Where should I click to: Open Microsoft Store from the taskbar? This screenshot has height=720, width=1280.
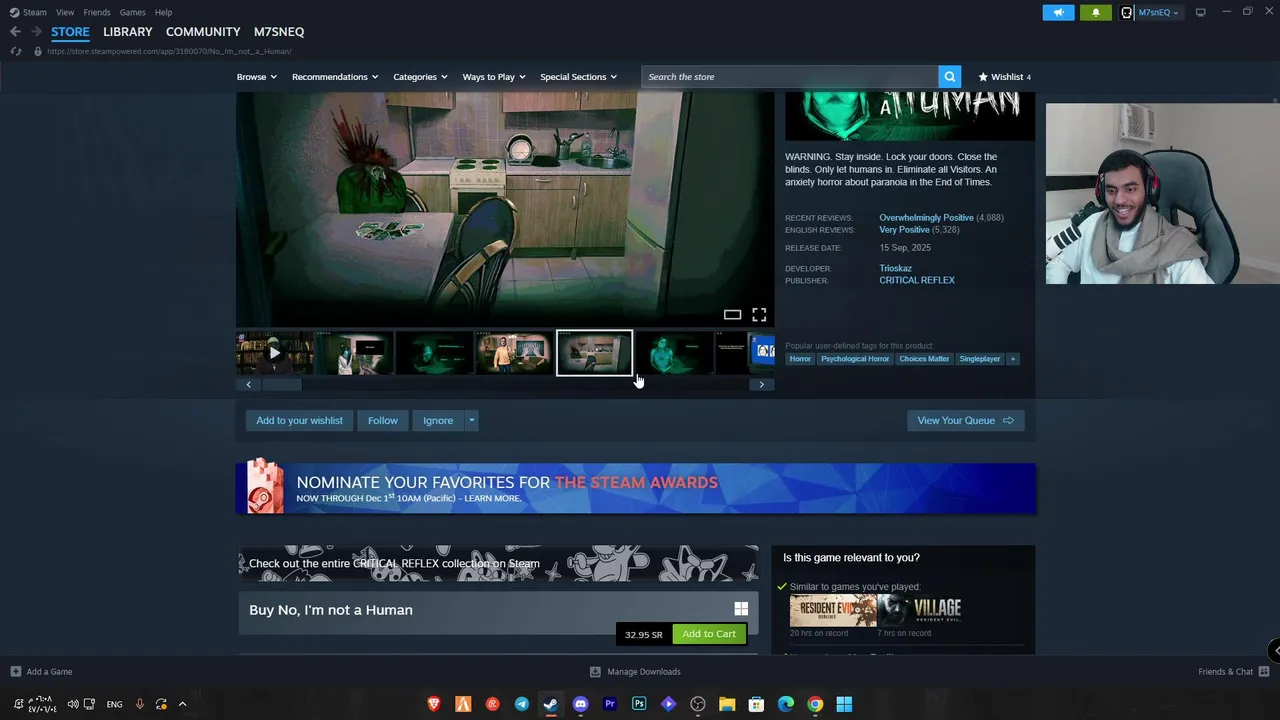coord(756,704)
